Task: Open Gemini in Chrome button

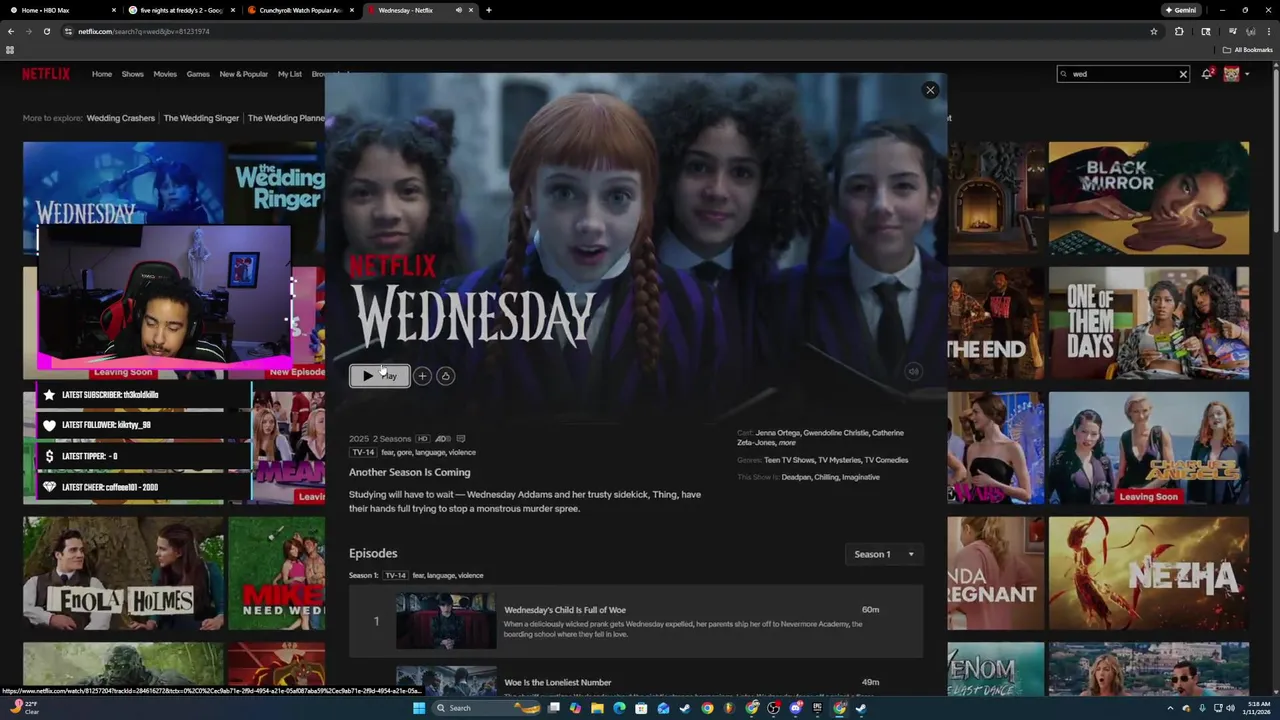Action: 1181,10
